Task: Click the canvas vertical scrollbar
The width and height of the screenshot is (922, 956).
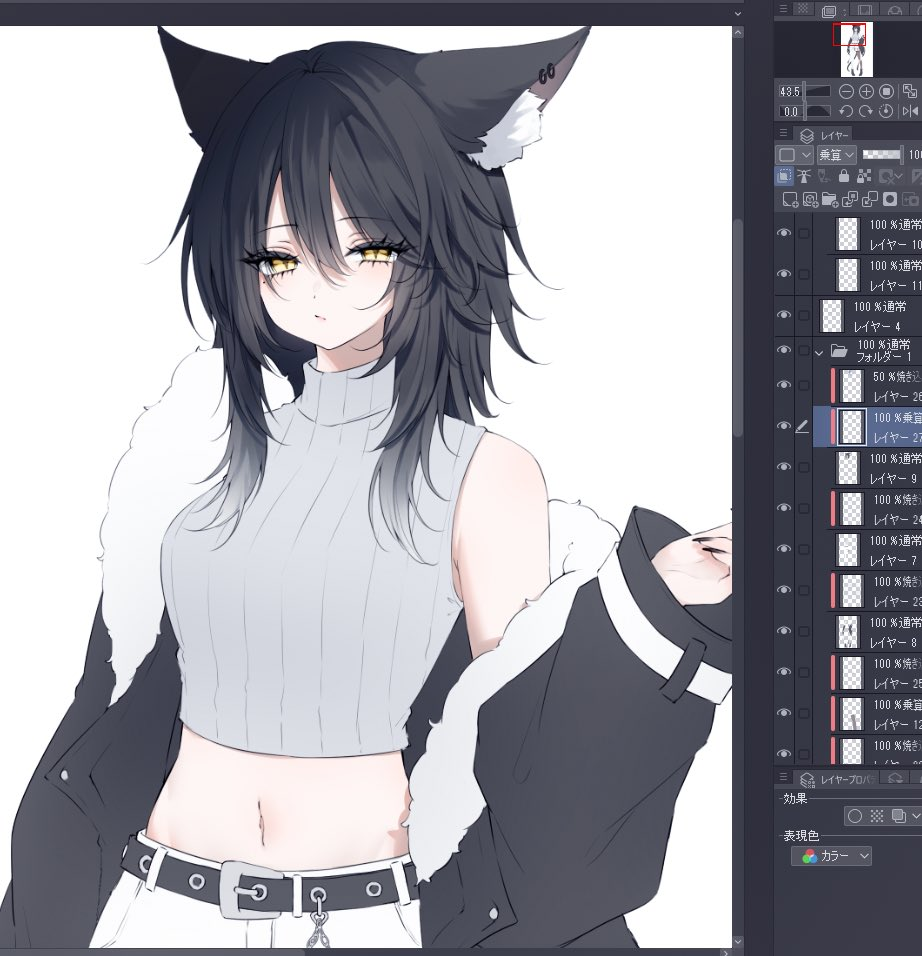Action: click(738, 329)
